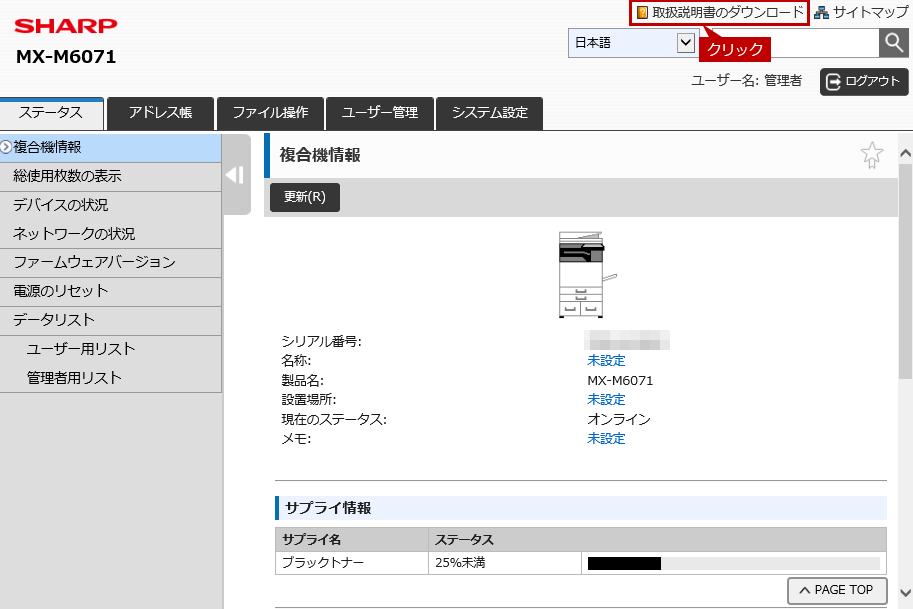Click the SHARP logo
Image resolution: width=913 pixels, height=609 pixels.
66,26
